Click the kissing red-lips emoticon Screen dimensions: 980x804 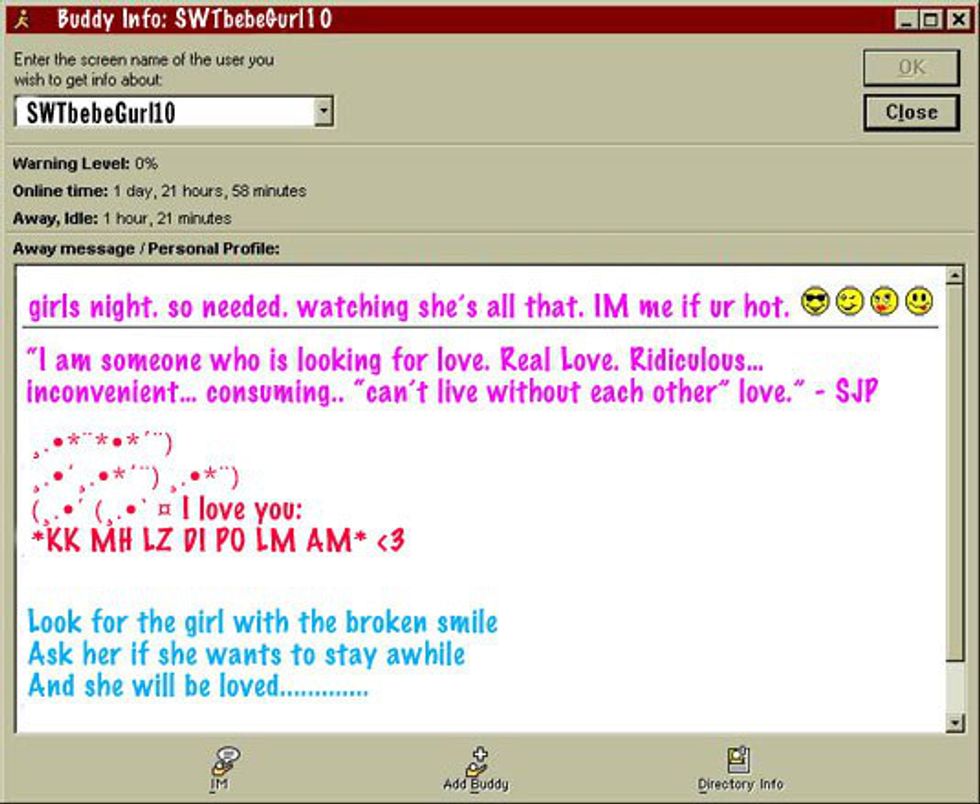click(x=884, y=301)
